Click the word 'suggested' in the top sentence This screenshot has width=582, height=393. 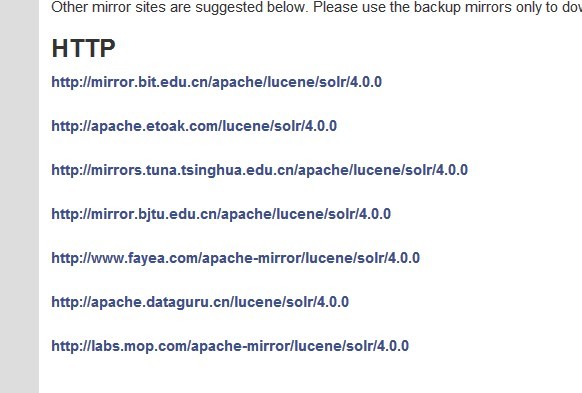click(x=226, y=7)
